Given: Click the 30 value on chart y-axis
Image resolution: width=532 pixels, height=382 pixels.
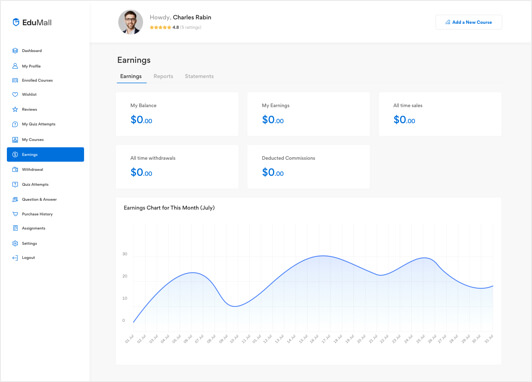Looking at the screenshot, I should click(125, 254).
